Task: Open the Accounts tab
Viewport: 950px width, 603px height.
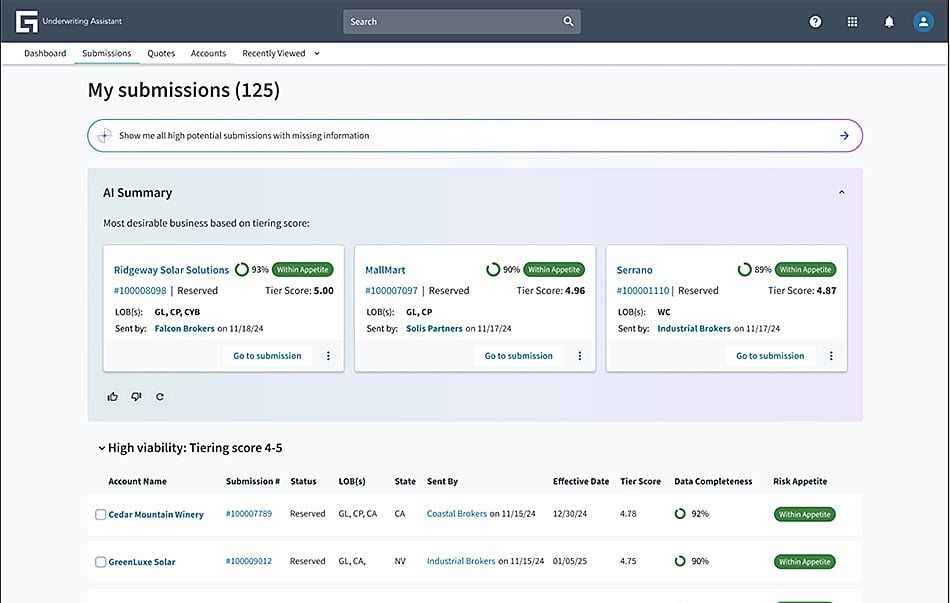Action: (x=208, y=54)
